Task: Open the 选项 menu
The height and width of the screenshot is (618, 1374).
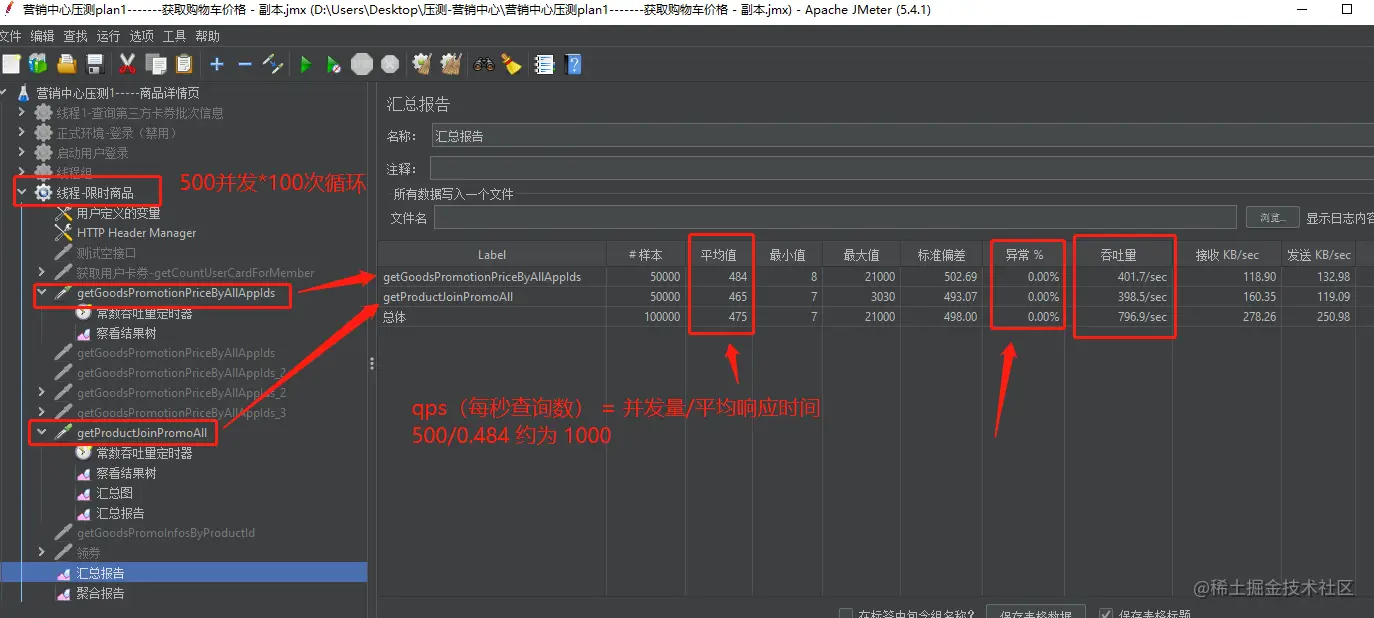Action: [x=141, y=35]
